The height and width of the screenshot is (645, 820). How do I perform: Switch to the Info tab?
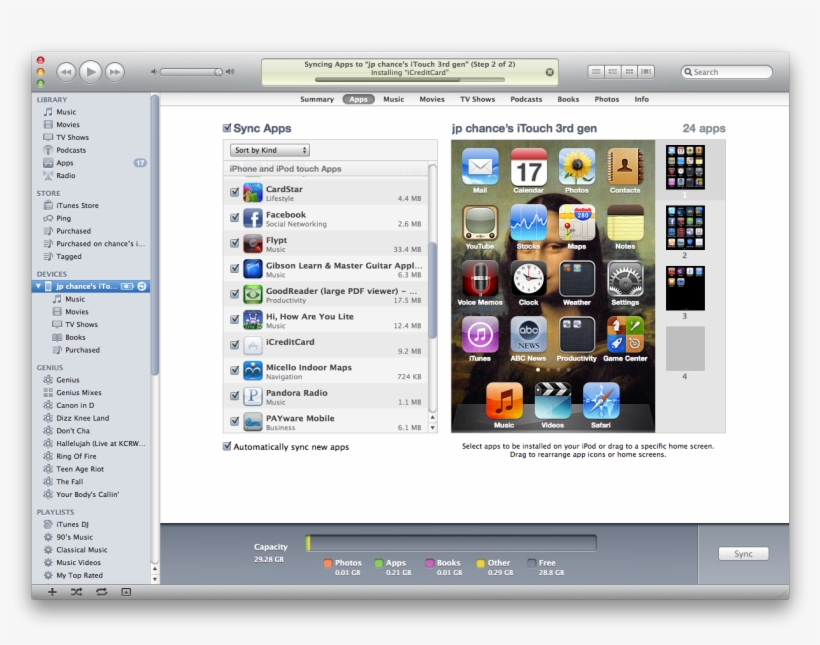[642, 99]
